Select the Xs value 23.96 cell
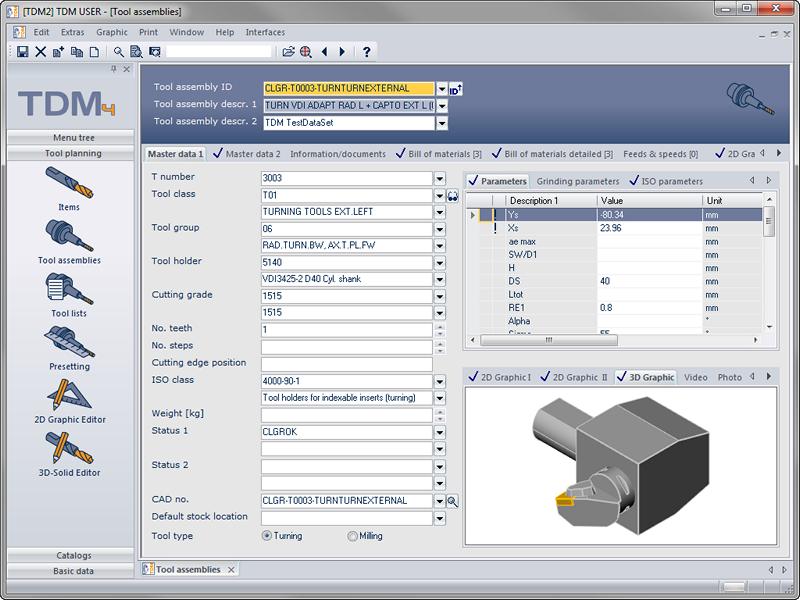The height and width of the screenshot is (600, 800). click(649, 228)
